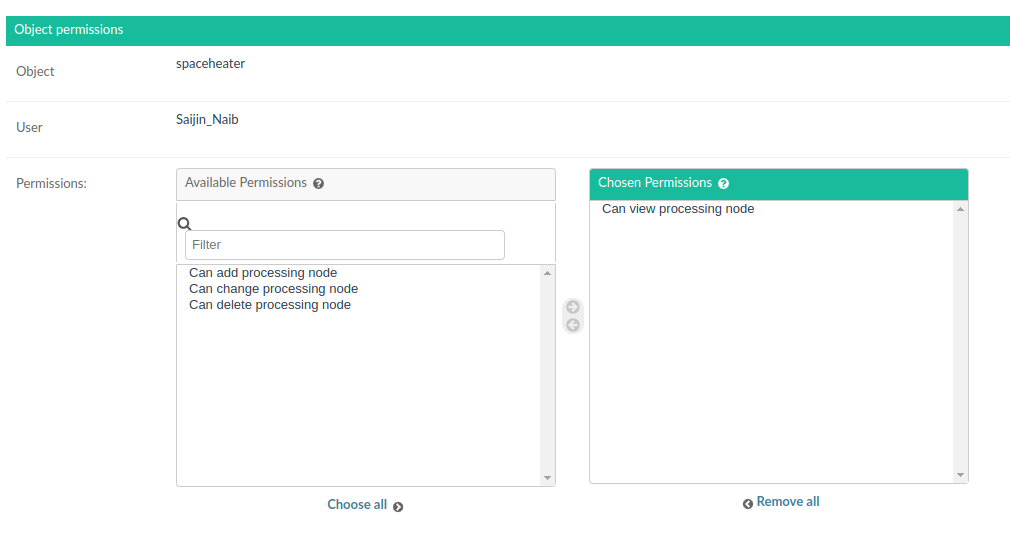
Task: Click the arrow icon next to Choose all
Action: click(x=398, y=507)
